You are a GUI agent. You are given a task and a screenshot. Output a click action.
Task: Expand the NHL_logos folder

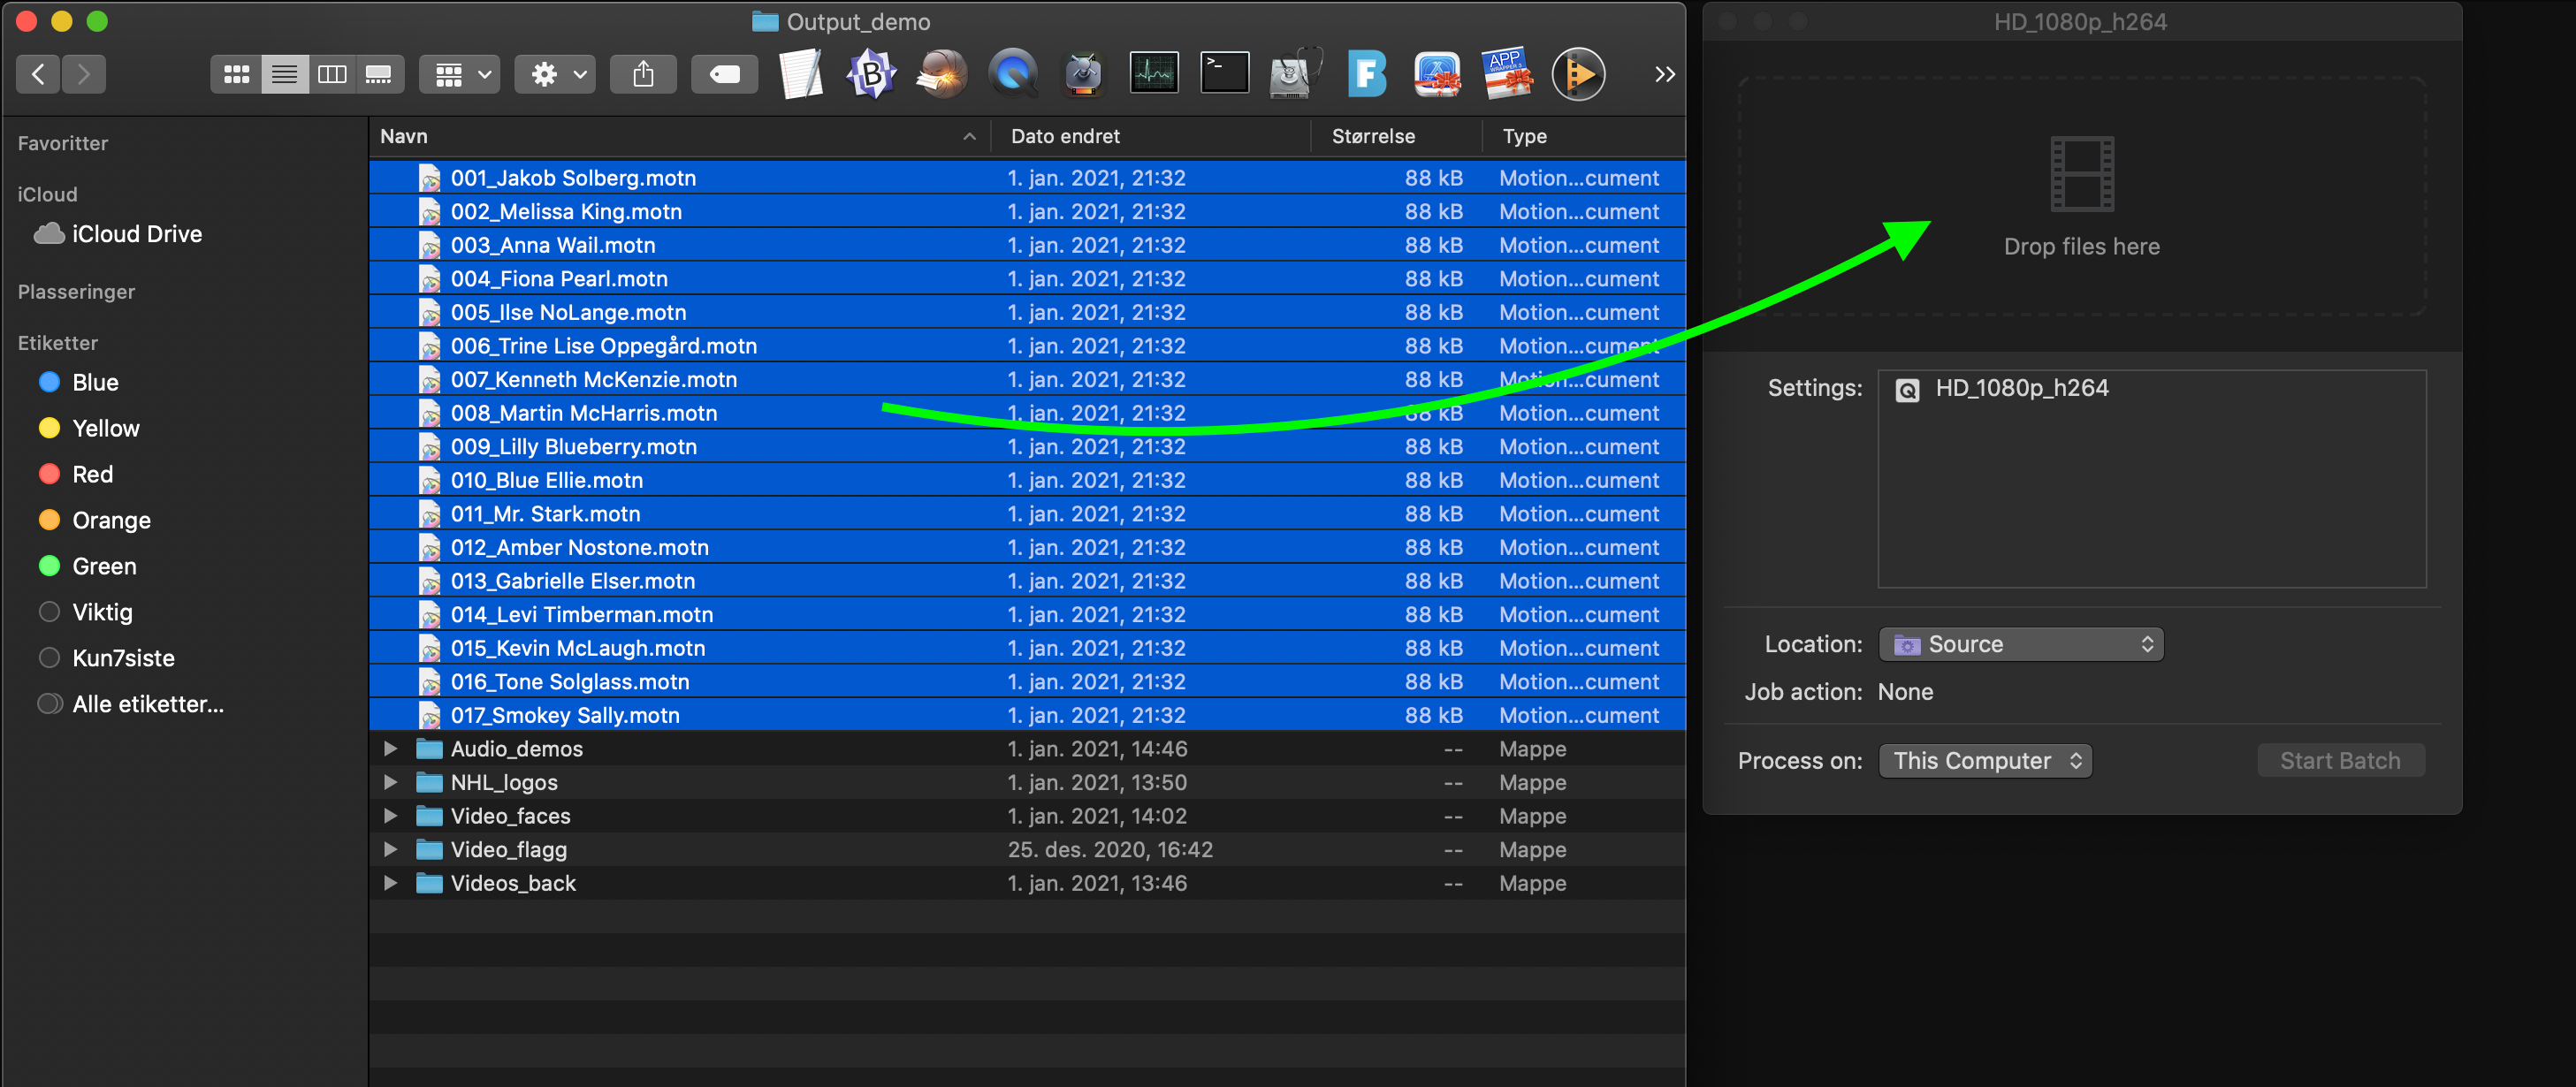[x=391, y=782]
